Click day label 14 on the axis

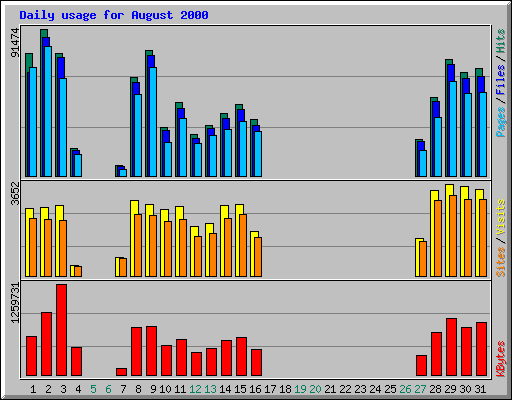coord(225,389)
